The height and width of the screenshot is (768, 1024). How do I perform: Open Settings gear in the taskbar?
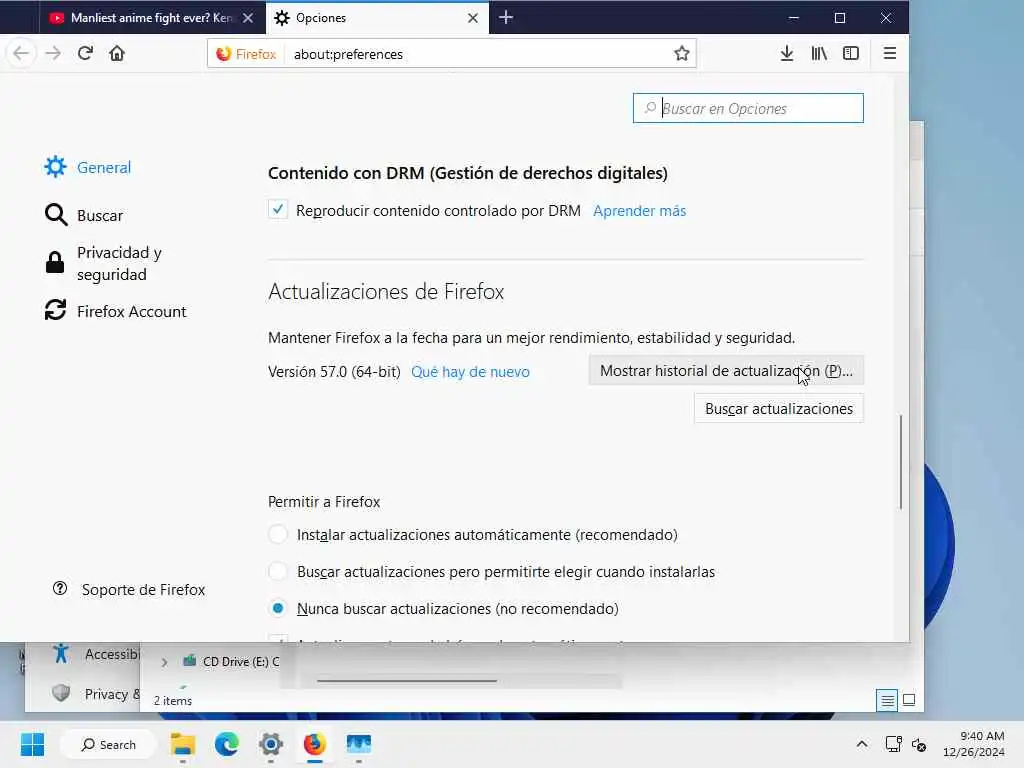point(270,744)
